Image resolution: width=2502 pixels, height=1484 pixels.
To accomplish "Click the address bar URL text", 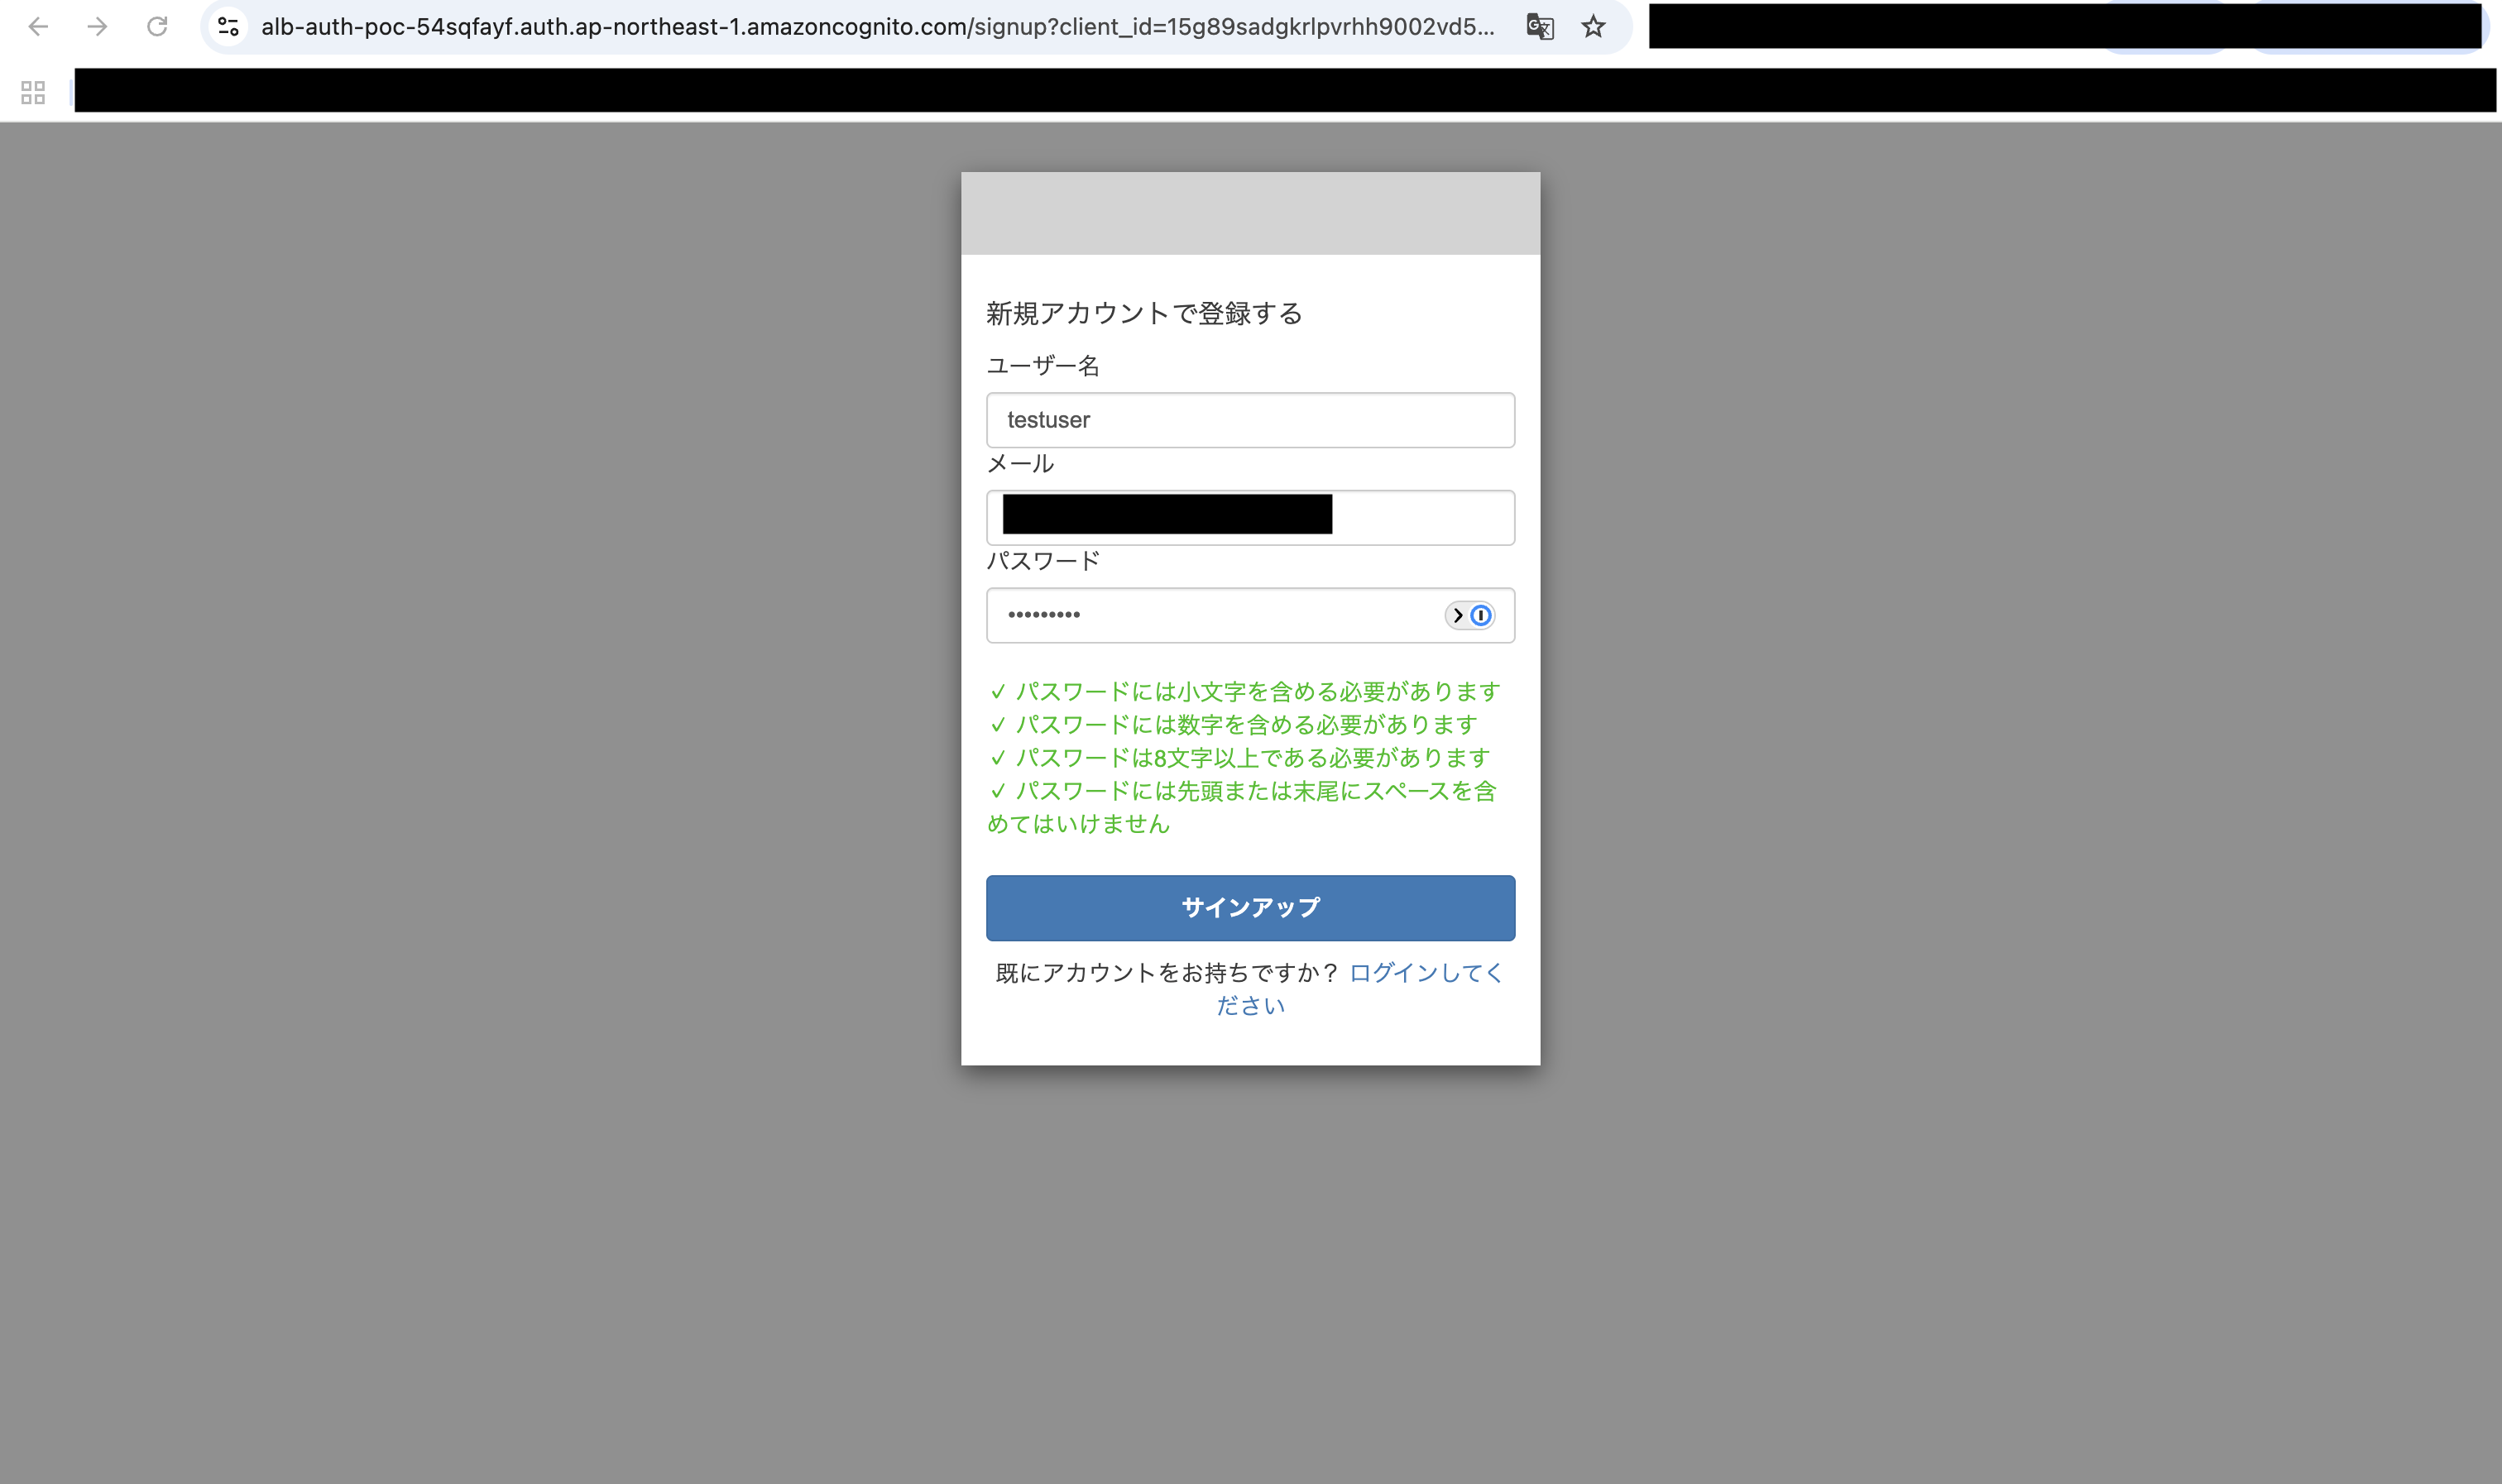I will tap(877, 27).
